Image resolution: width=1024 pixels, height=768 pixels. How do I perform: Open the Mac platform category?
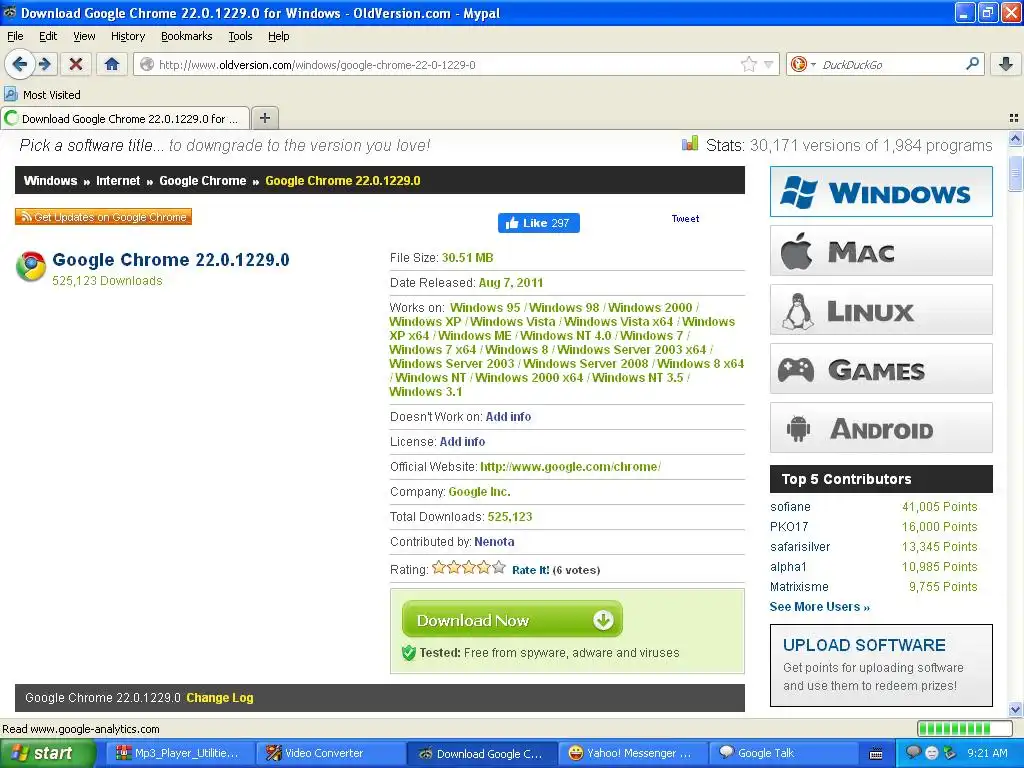(x=880, y=251)
